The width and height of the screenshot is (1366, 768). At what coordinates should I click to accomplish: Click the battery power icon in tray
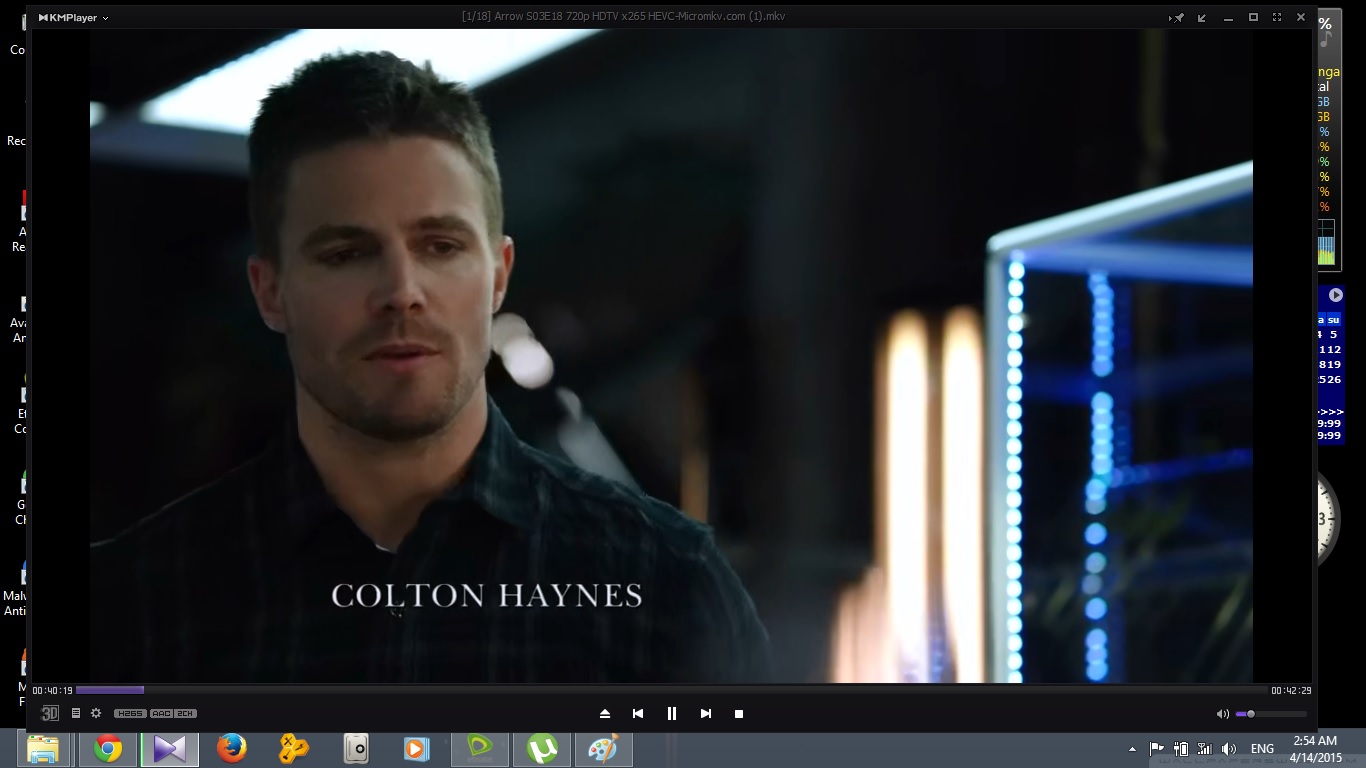(x=1181, y=749)
